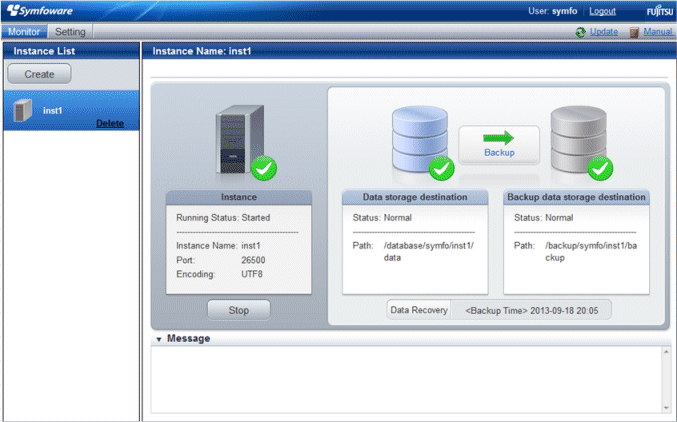Click the Logout link

pyautogui.click(x=602, y=11)
